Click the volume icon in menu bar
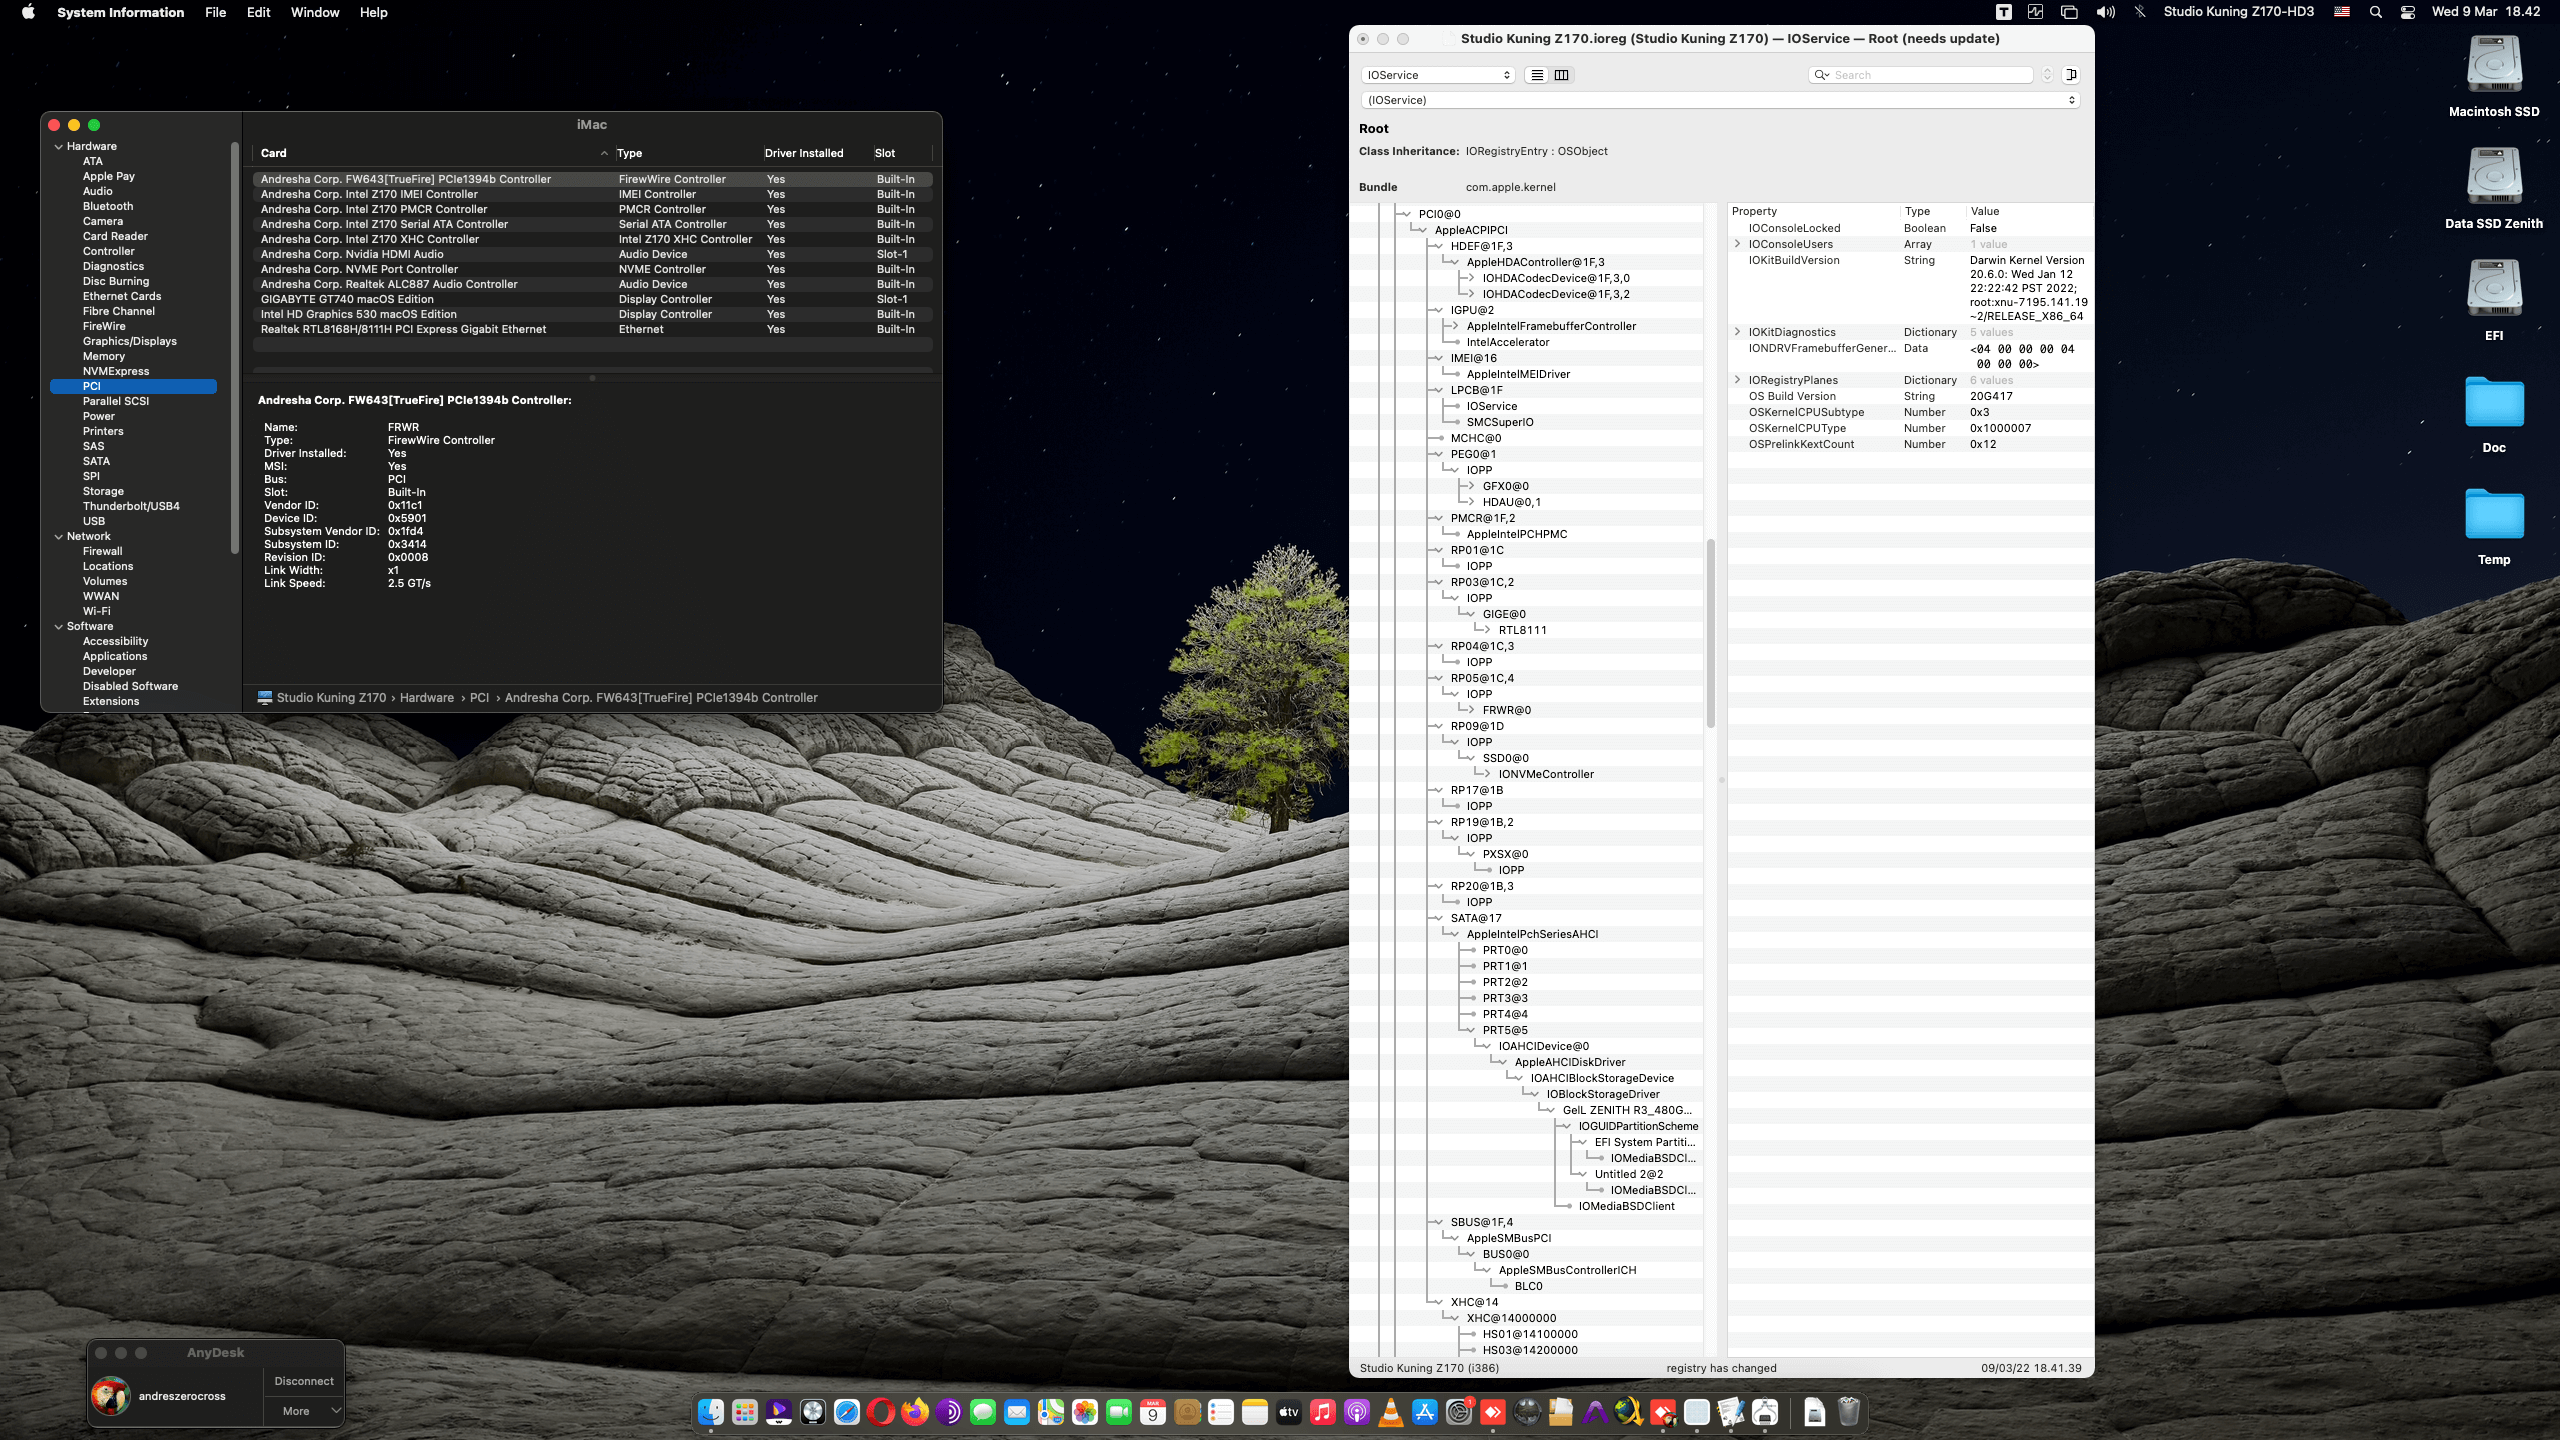Viewport: 2560px width, 1440px height. [2105, 12]
